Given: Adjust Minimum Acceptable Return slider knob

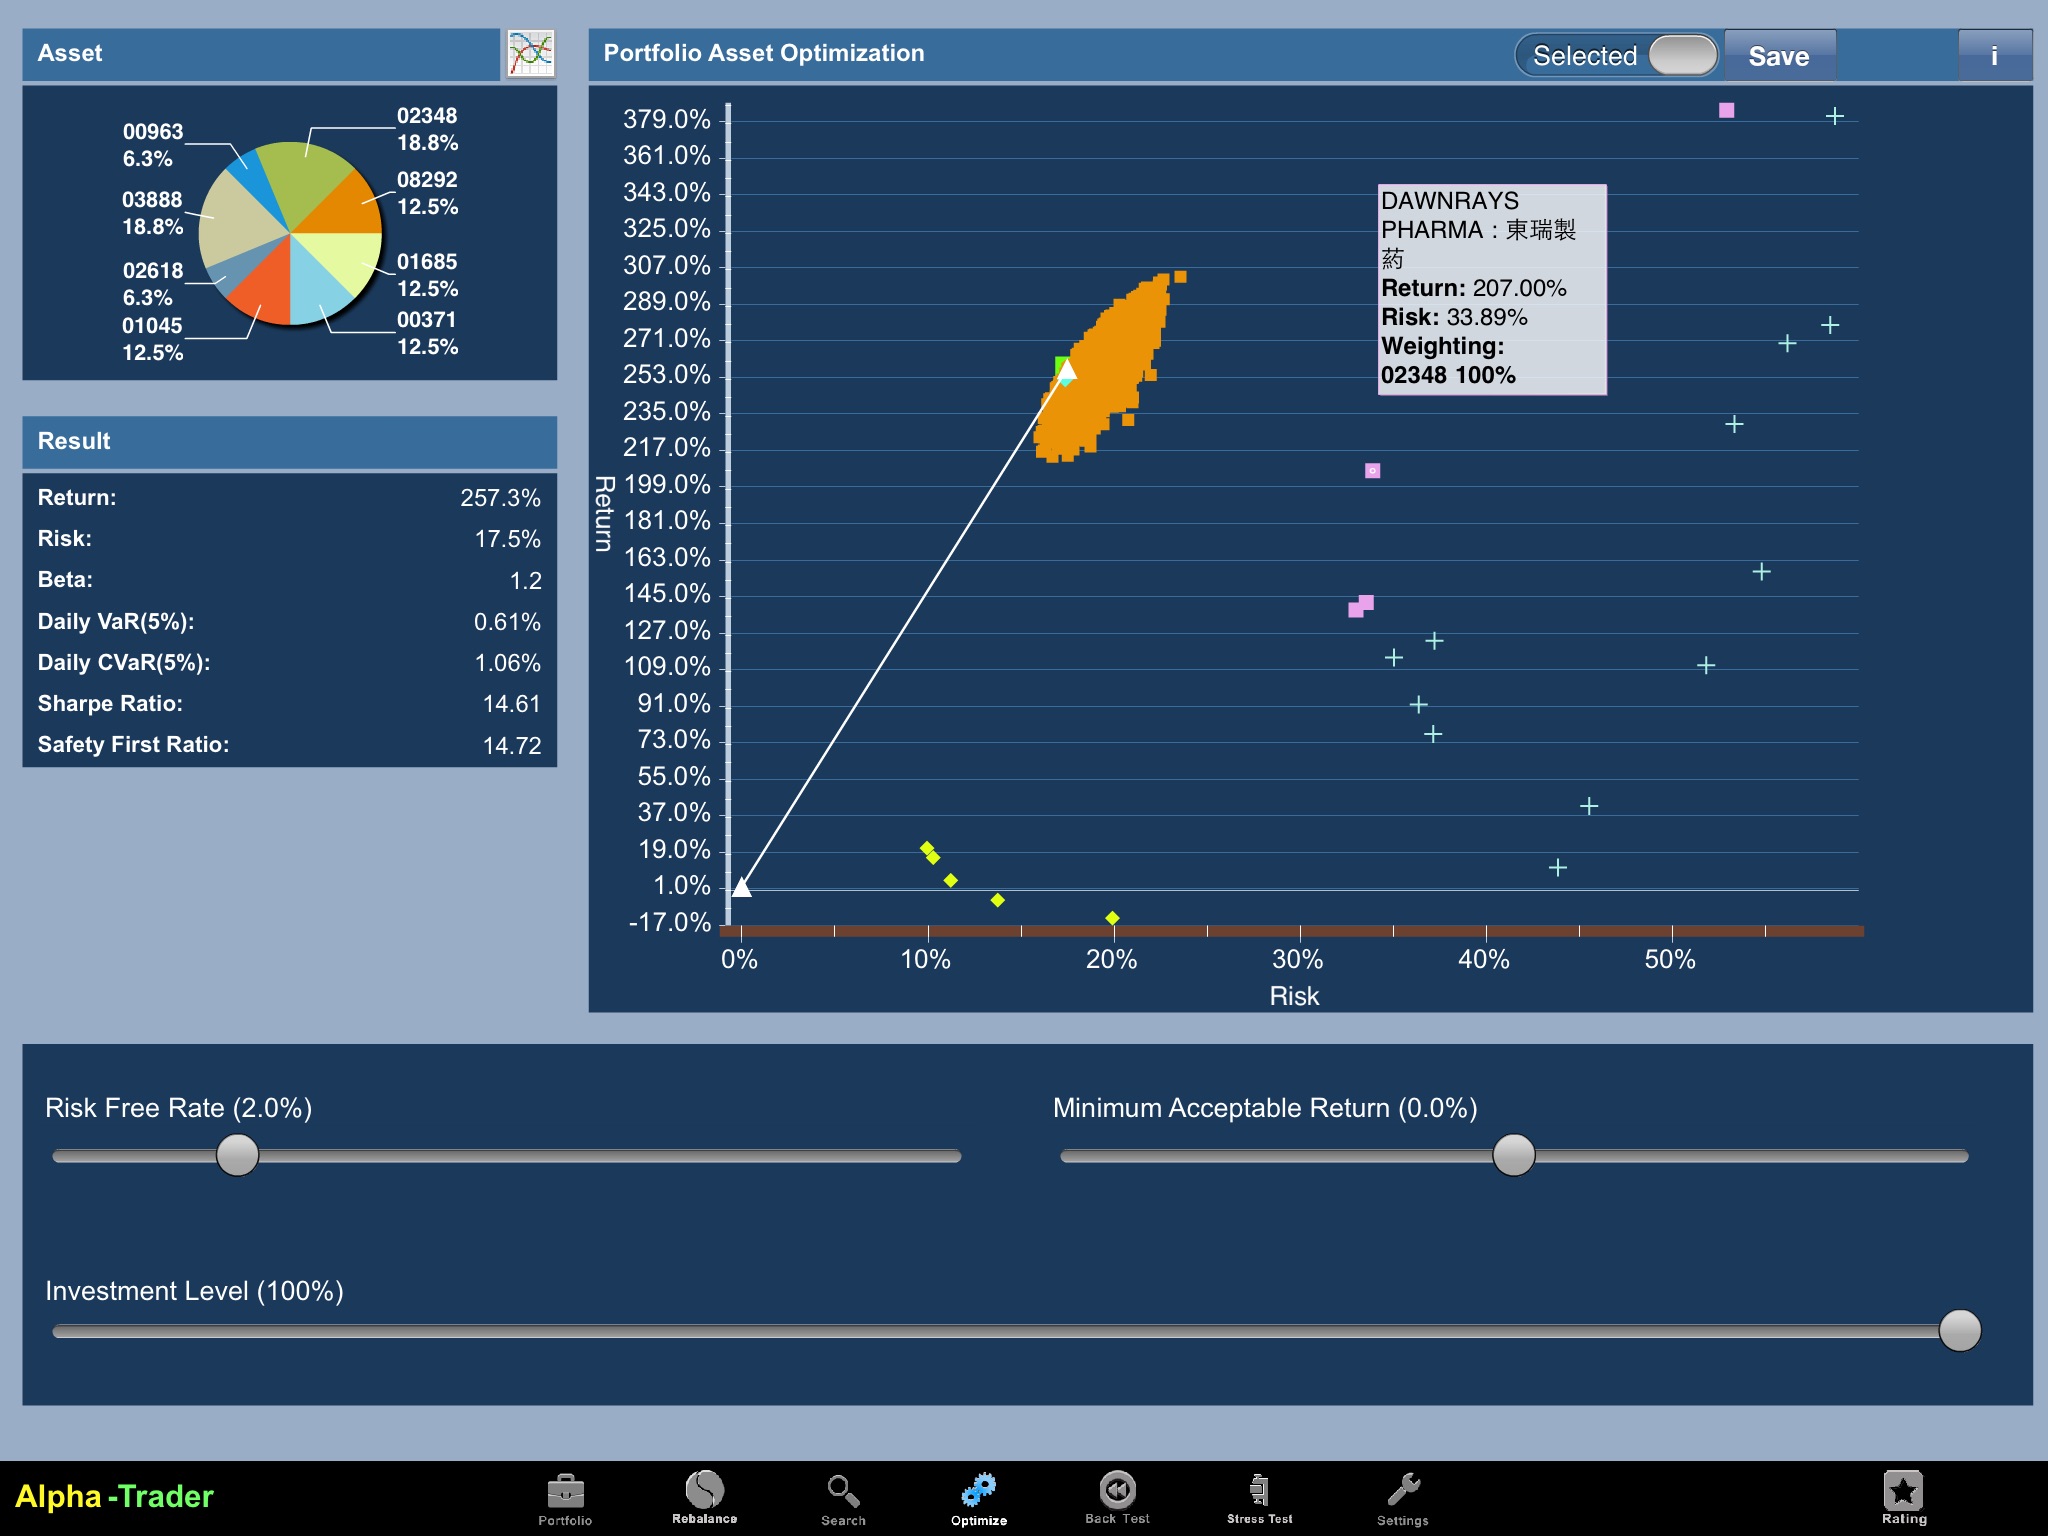Looking at the screenshot, I should pyautogui.click(x=1514, y=1155).
